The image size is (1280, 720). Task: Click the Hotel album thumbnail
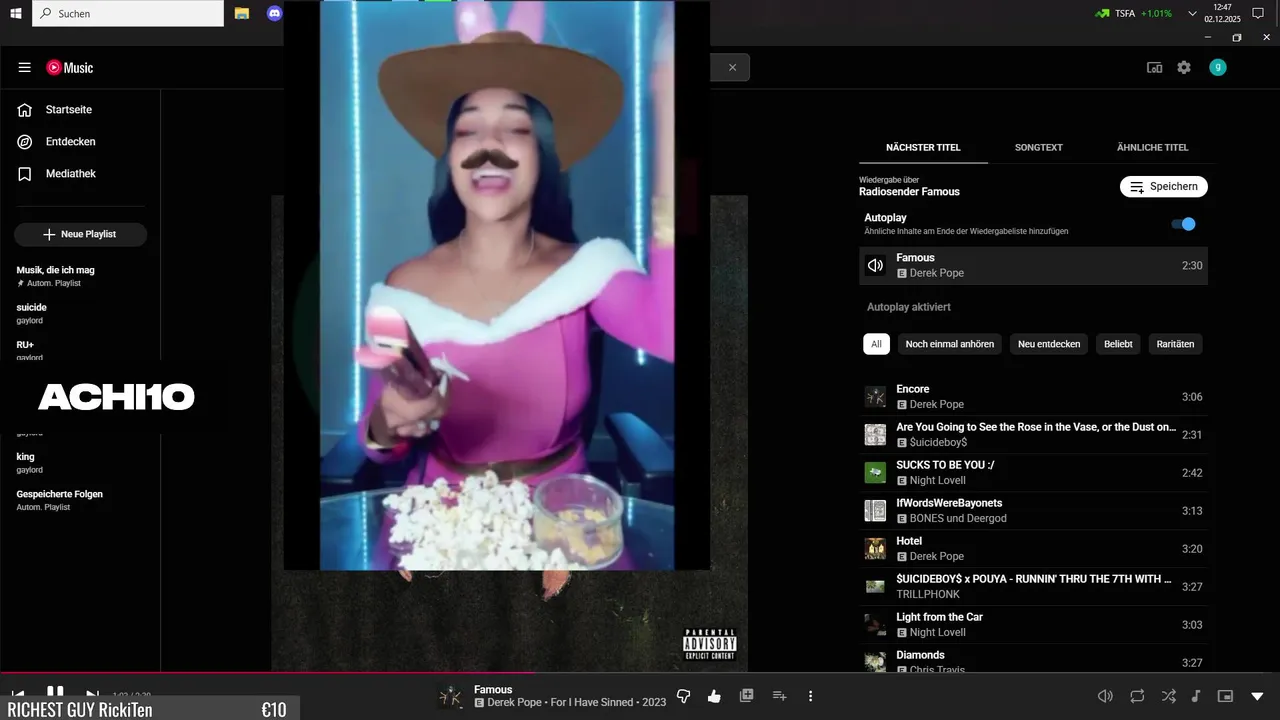tap(875, 549)
